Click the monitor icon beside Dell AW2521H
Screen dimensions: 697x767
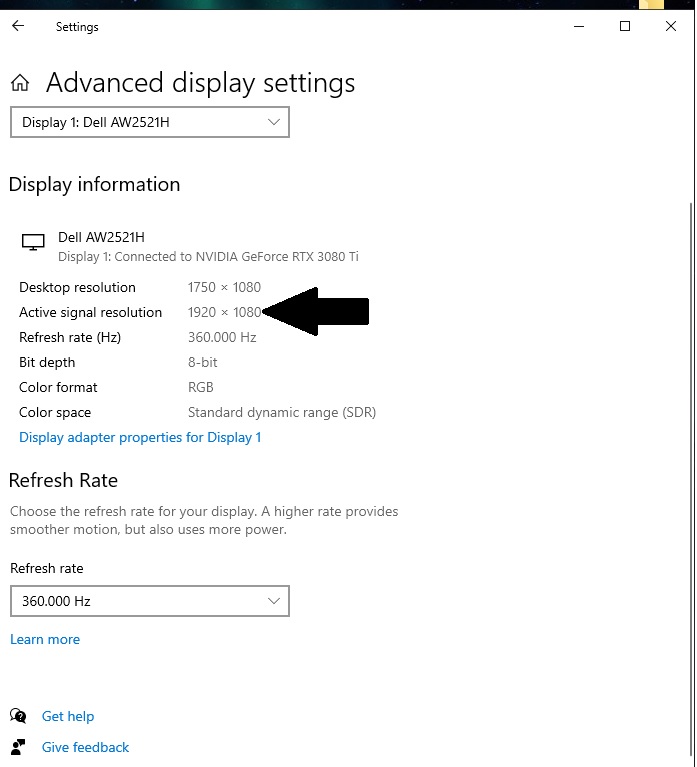point(33,242)
